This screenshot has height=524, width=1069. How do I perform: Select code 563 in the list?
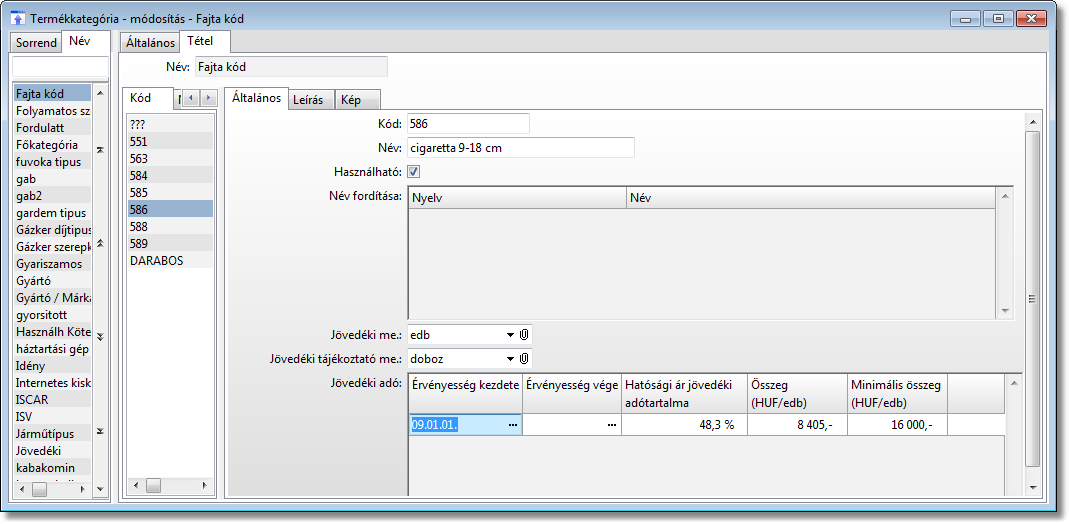click(170, 159)
